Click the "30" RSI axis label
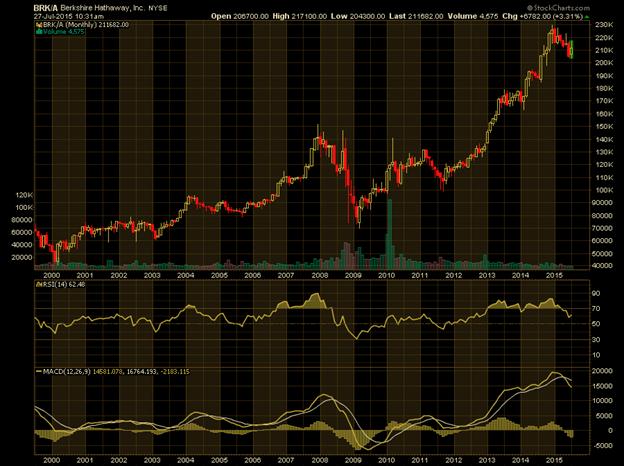Image resolution: width=624 pixels, height=466 pixels. 596,339
